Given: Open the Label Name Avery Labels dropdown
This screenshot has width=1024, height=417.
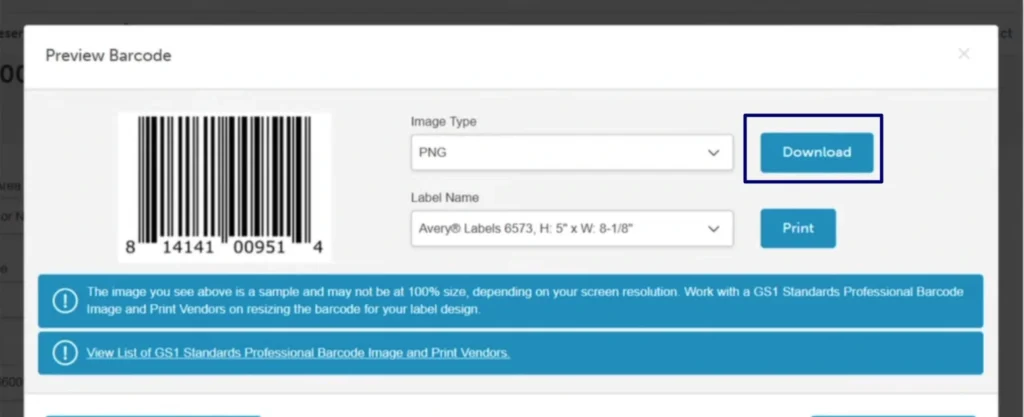Looking at the screenshot, I should [571, 228].
